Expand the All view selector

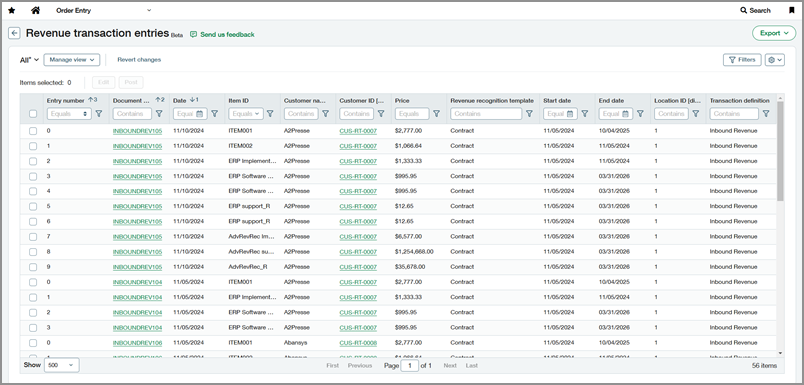click(x=29, y=60)
